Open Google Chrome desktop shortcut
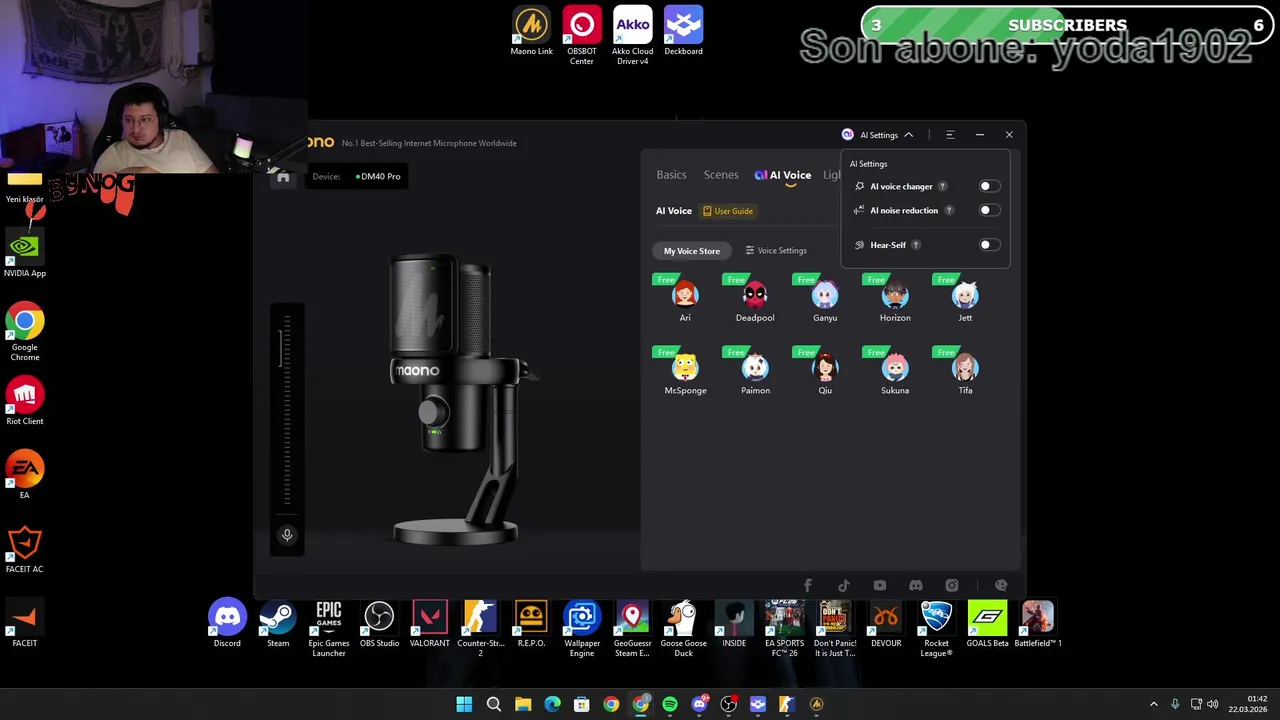This screenshot has width=1280, height=720. pos(25,332)
